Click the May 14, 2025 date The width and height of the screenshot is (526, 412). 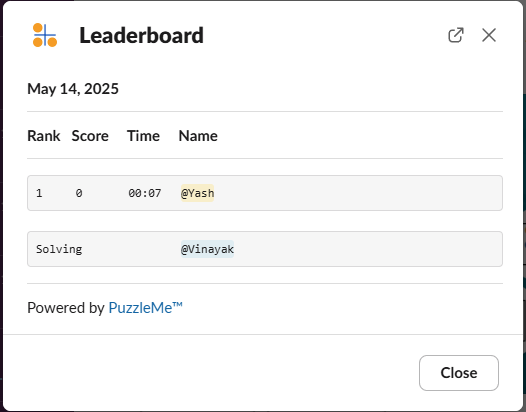73,89
